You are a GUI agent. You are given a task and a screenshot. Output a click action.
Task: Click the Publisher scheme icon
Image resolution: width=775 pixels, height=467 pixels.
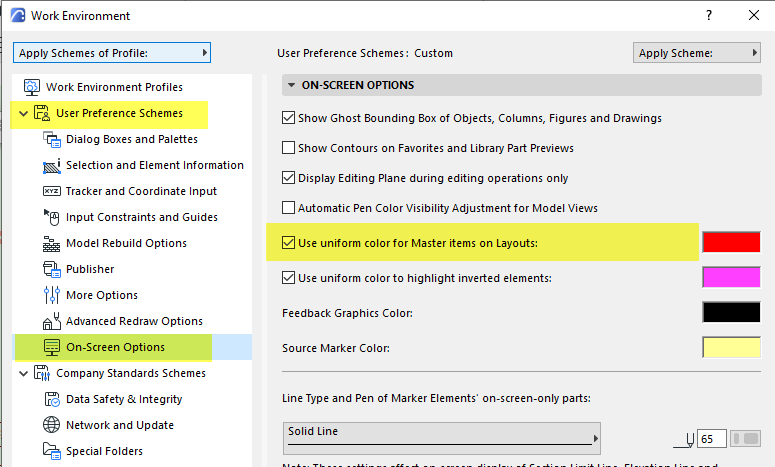click(52, 269)
